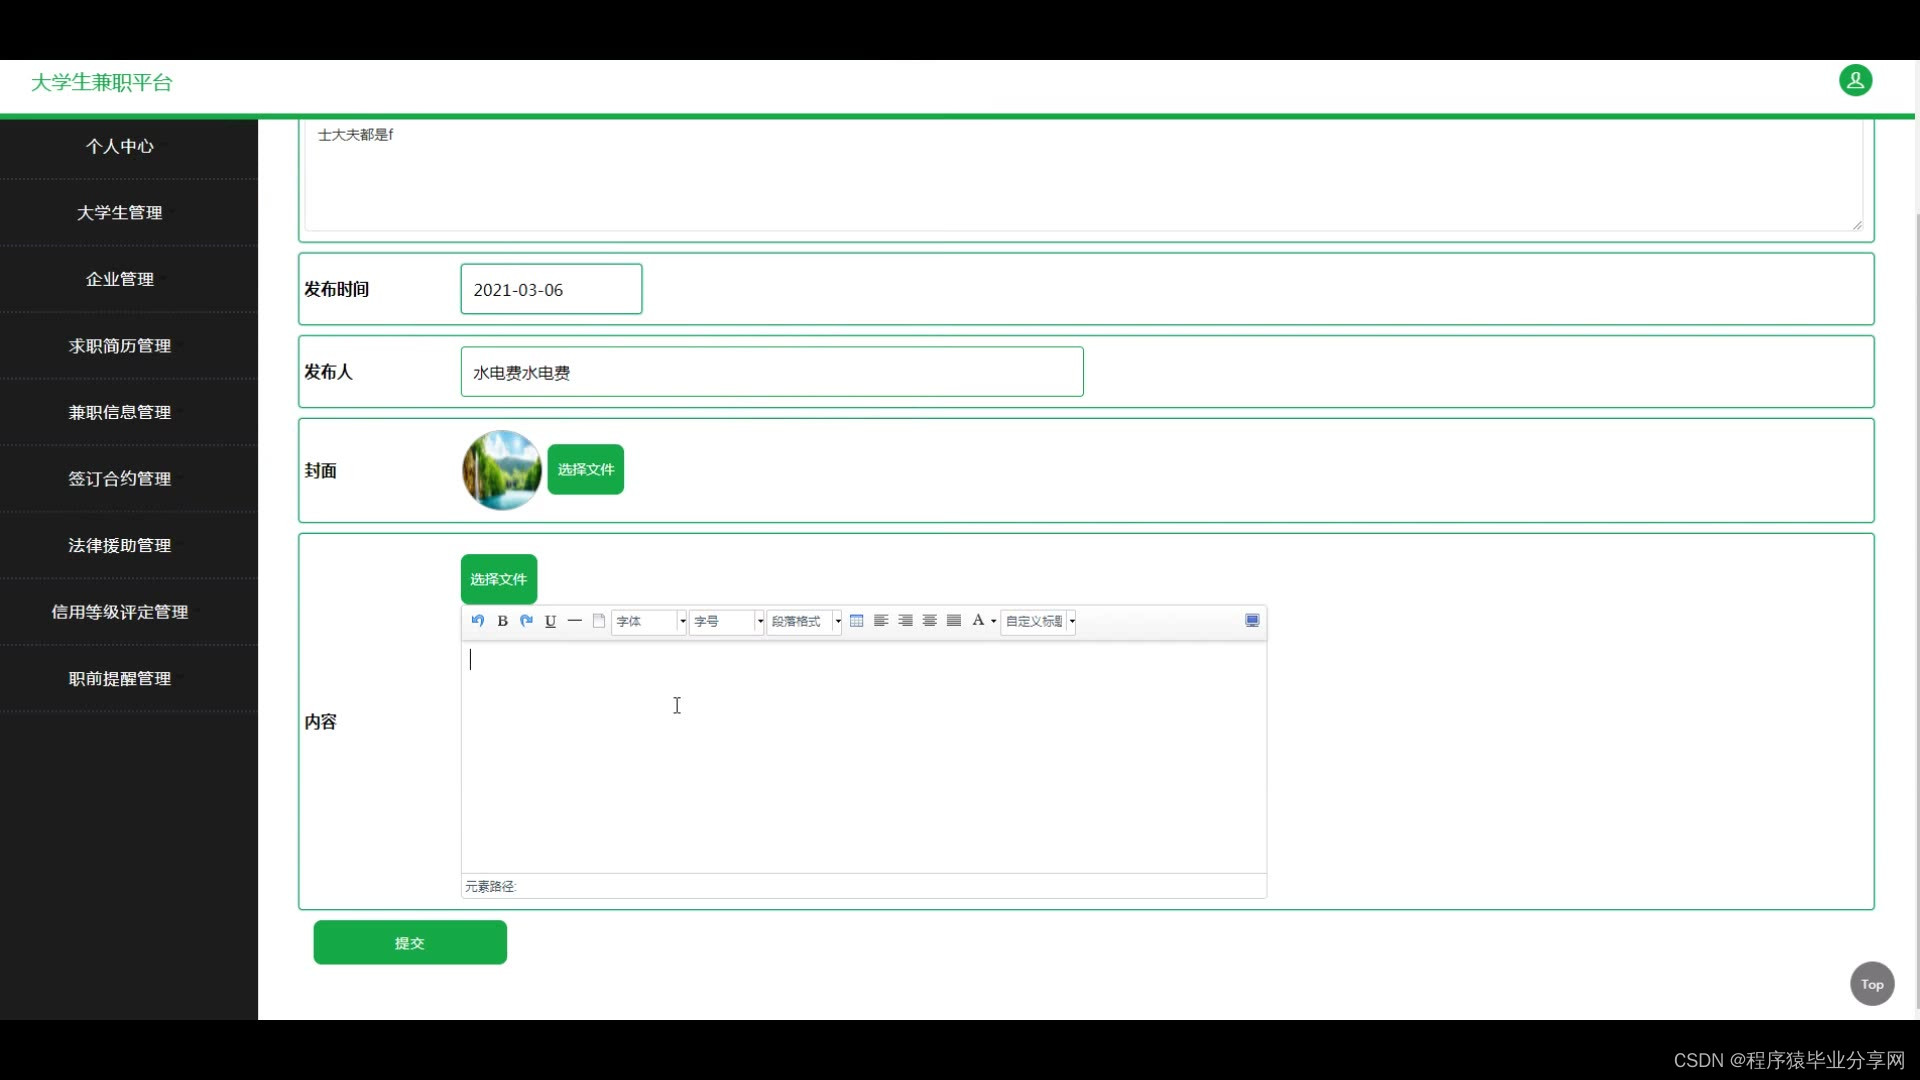Viewport: 1920px width, 1080px height.
Task: Click the insert table icon
Action: [857, 621]
